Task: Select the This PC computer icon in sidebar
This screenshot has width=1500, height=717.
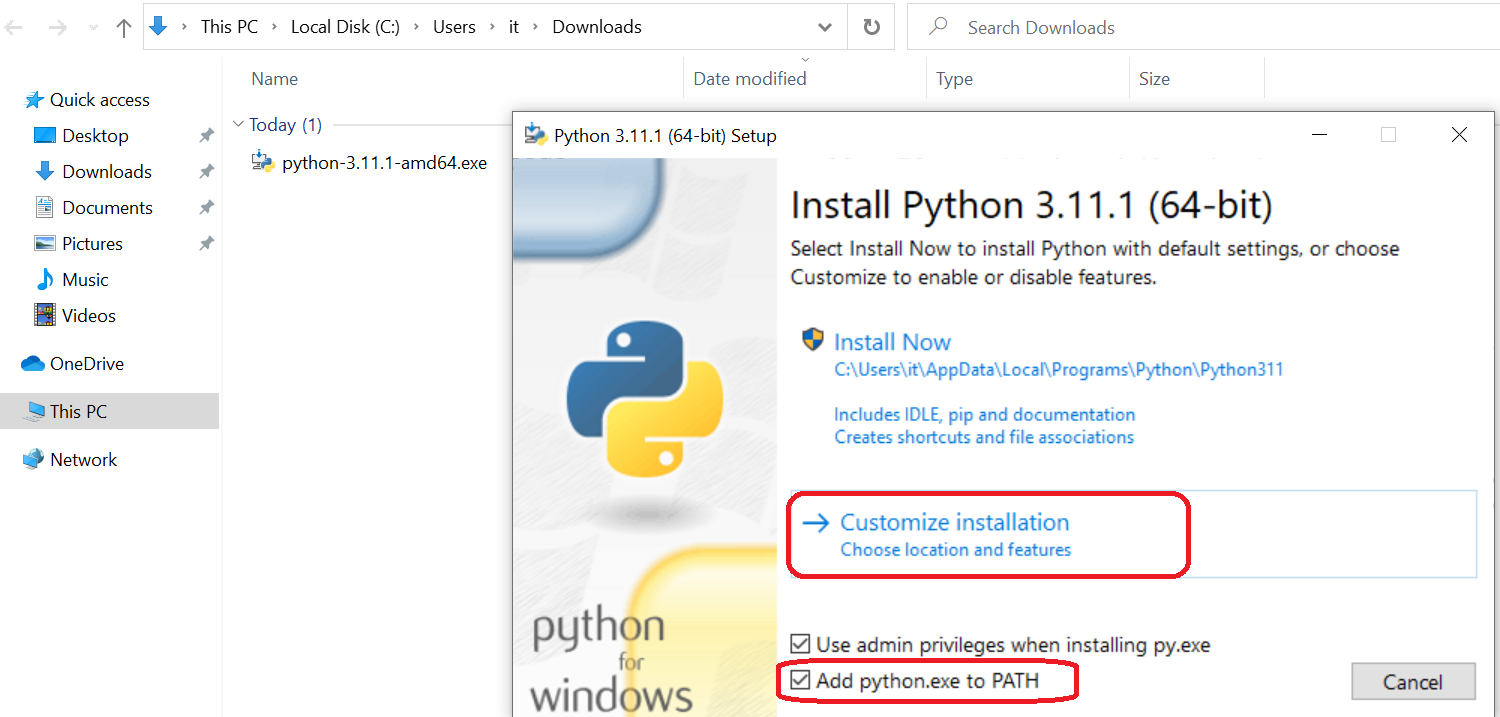Action: point(35,411)
